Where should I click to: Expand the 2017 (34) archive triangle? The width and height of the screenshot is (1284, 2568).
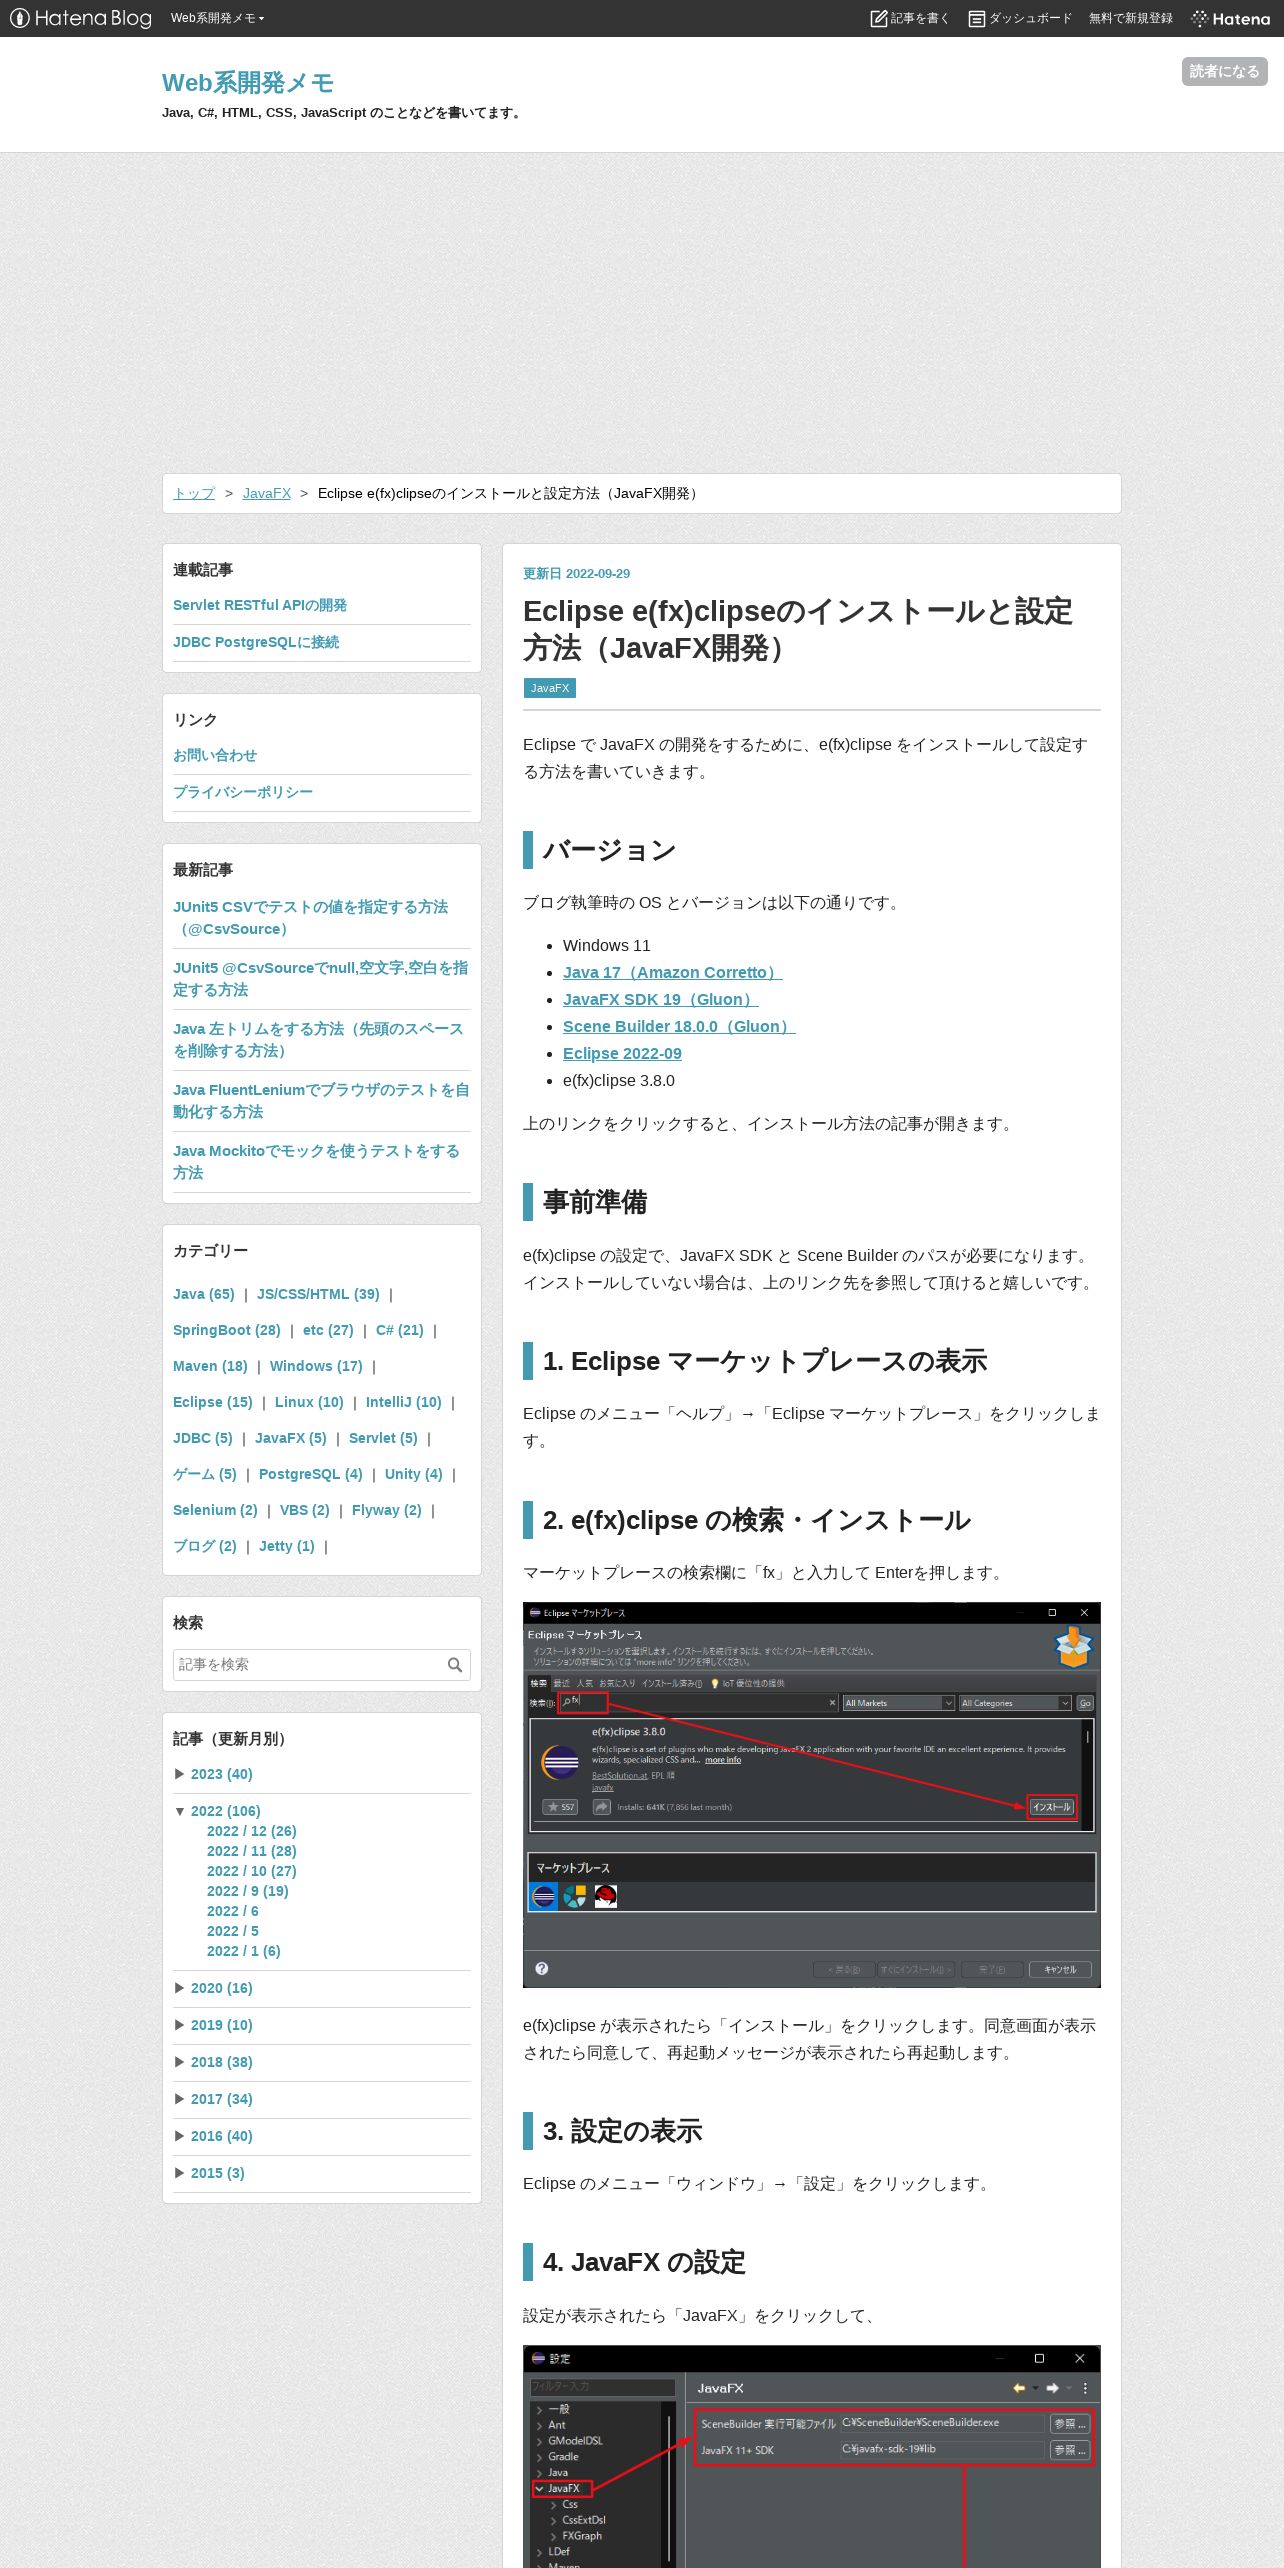[x=180, y=2099]
